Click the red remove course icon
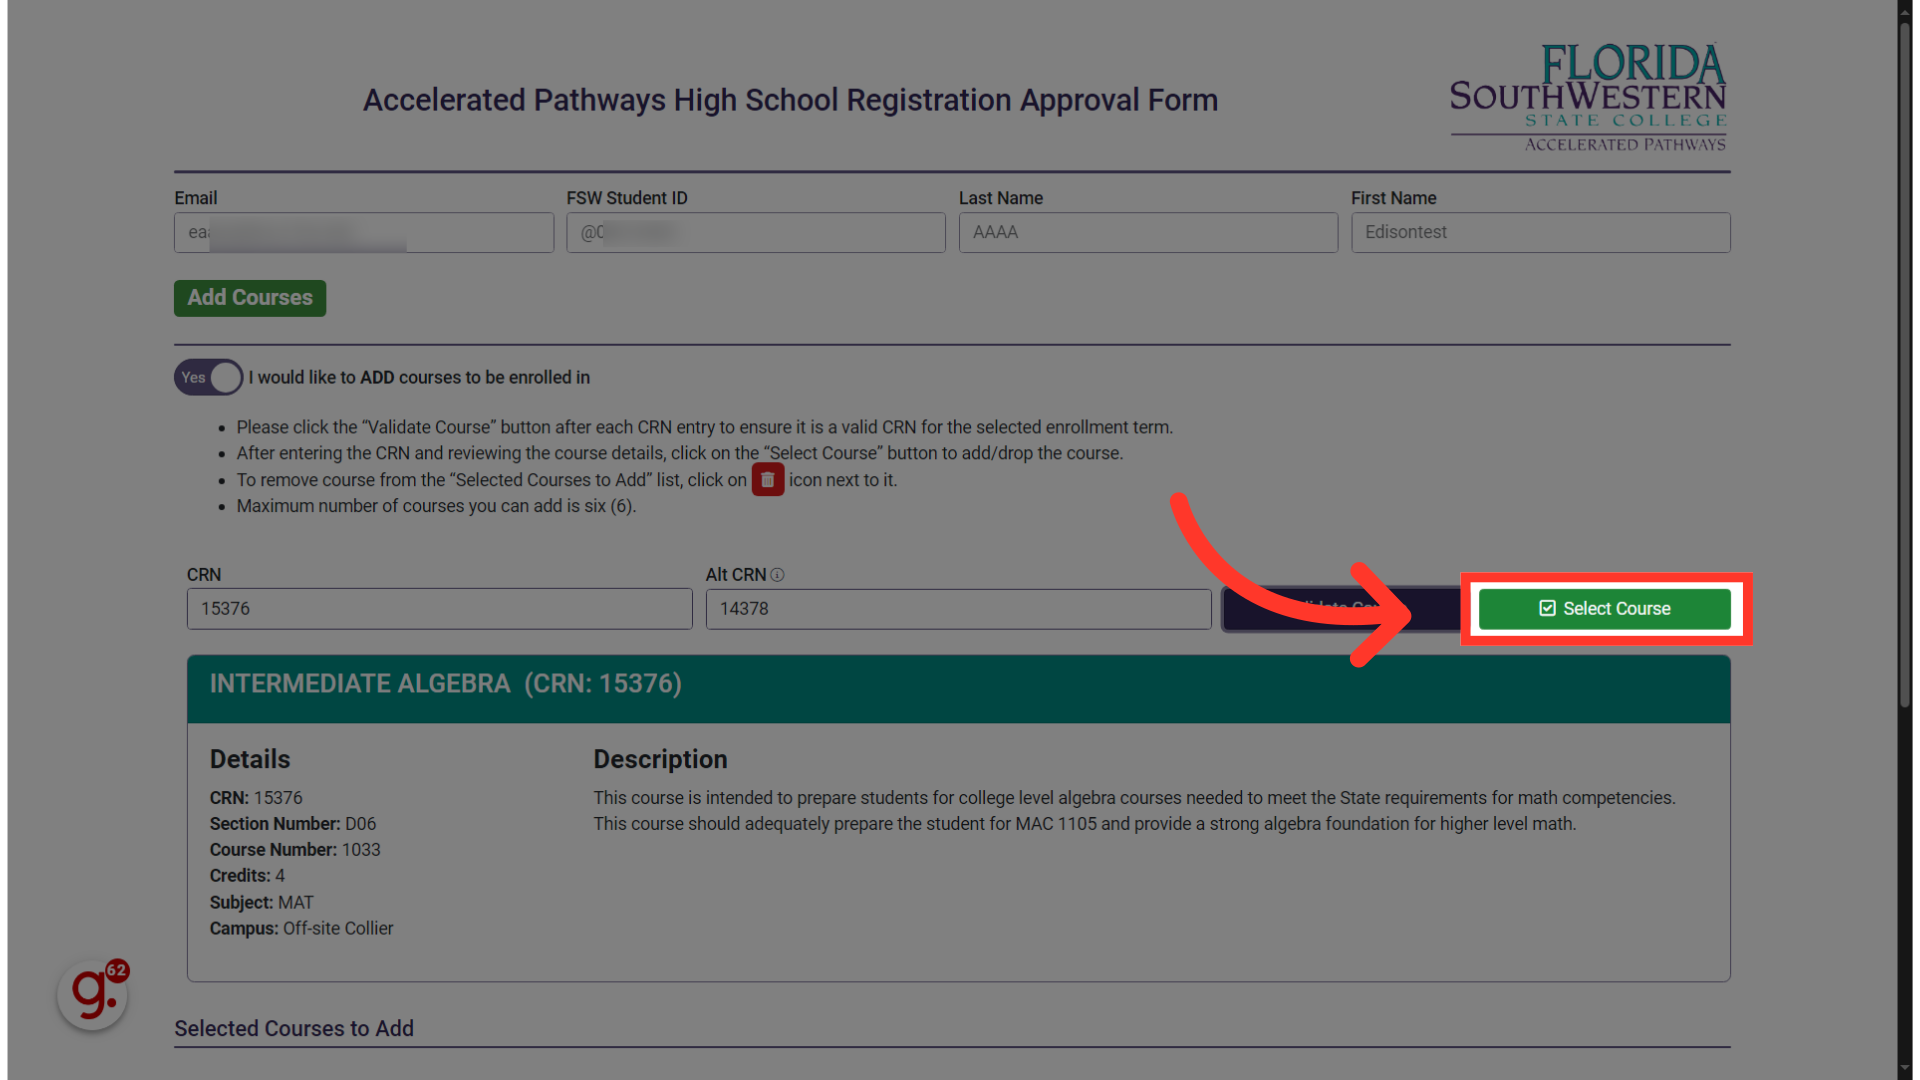The width and height of the screenshot is (1920, 1080). click(769, 479)
